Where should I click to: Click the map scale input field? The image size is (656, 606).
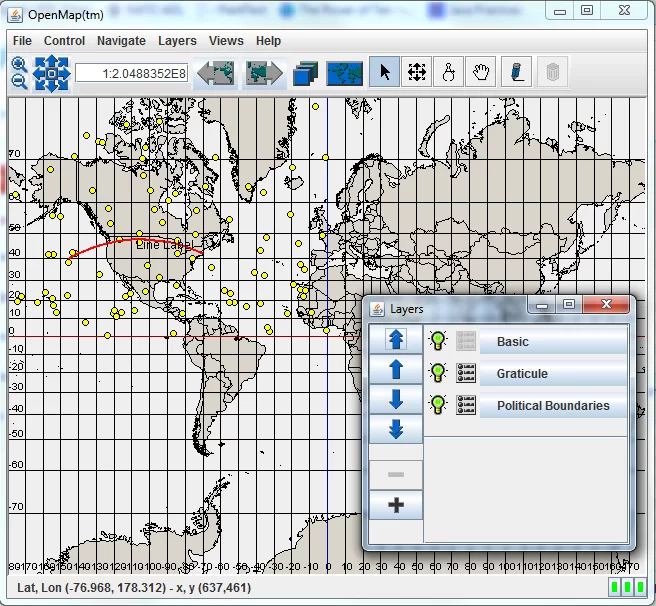tap(132, 74)
